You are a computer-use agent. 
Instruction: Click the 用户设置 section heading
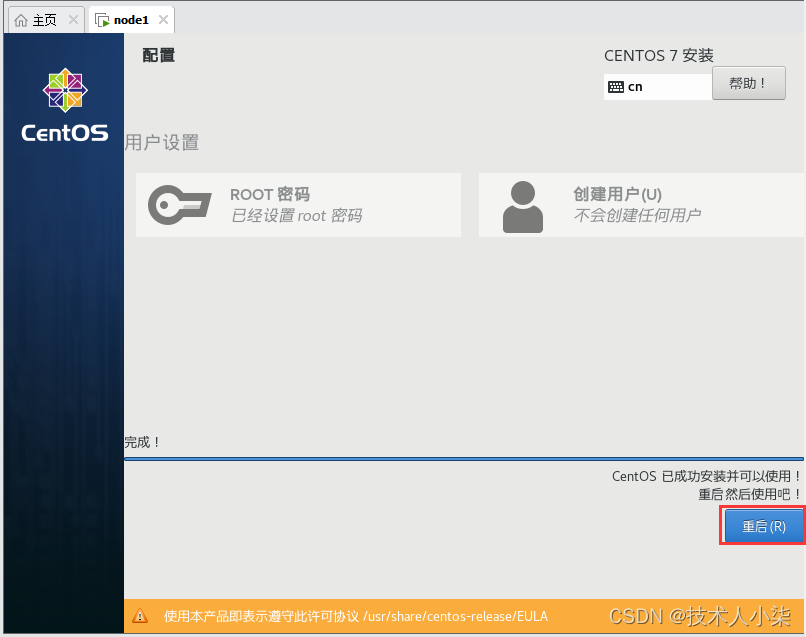click(162, 142)
